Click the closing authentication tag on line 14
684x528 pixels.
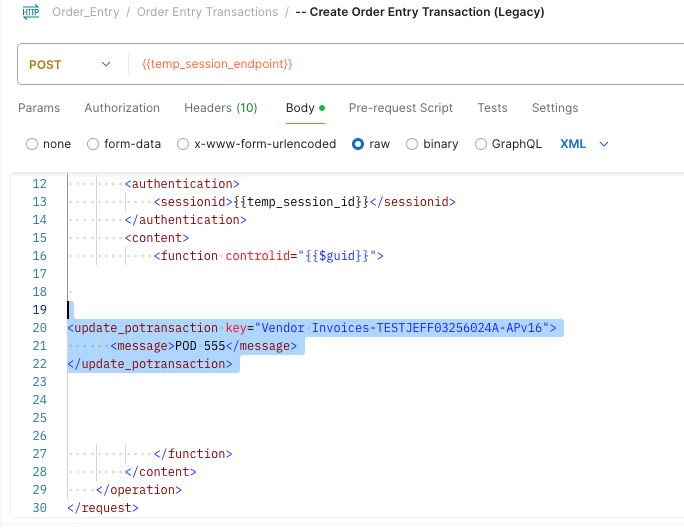pyautogui.click(x=185, y=219)
